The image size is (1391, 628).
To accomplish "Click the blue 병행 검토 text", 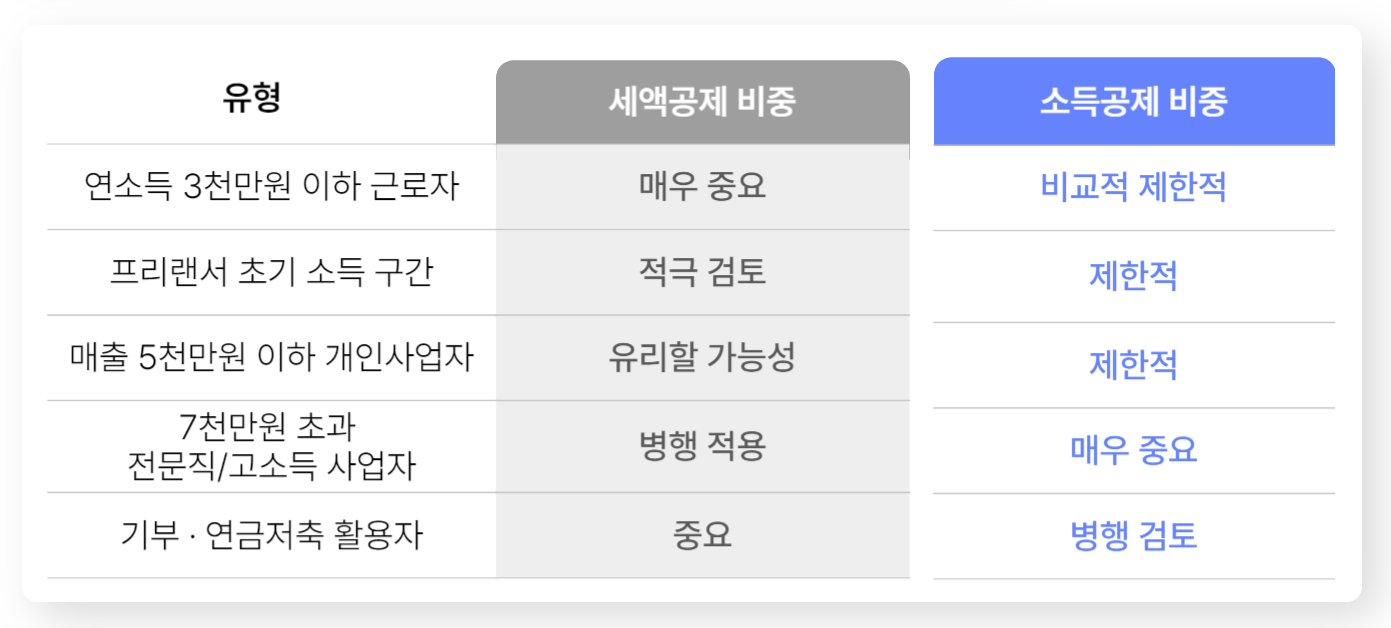I will (x=1133, y=536).
